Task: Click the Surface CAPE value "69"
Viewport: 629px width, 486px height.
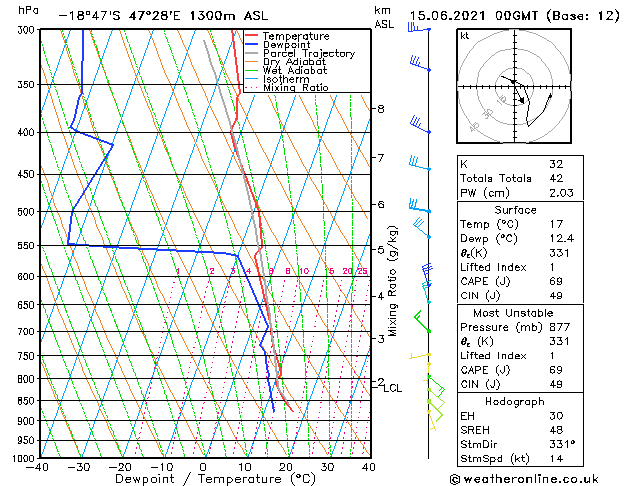Action: 556,281
